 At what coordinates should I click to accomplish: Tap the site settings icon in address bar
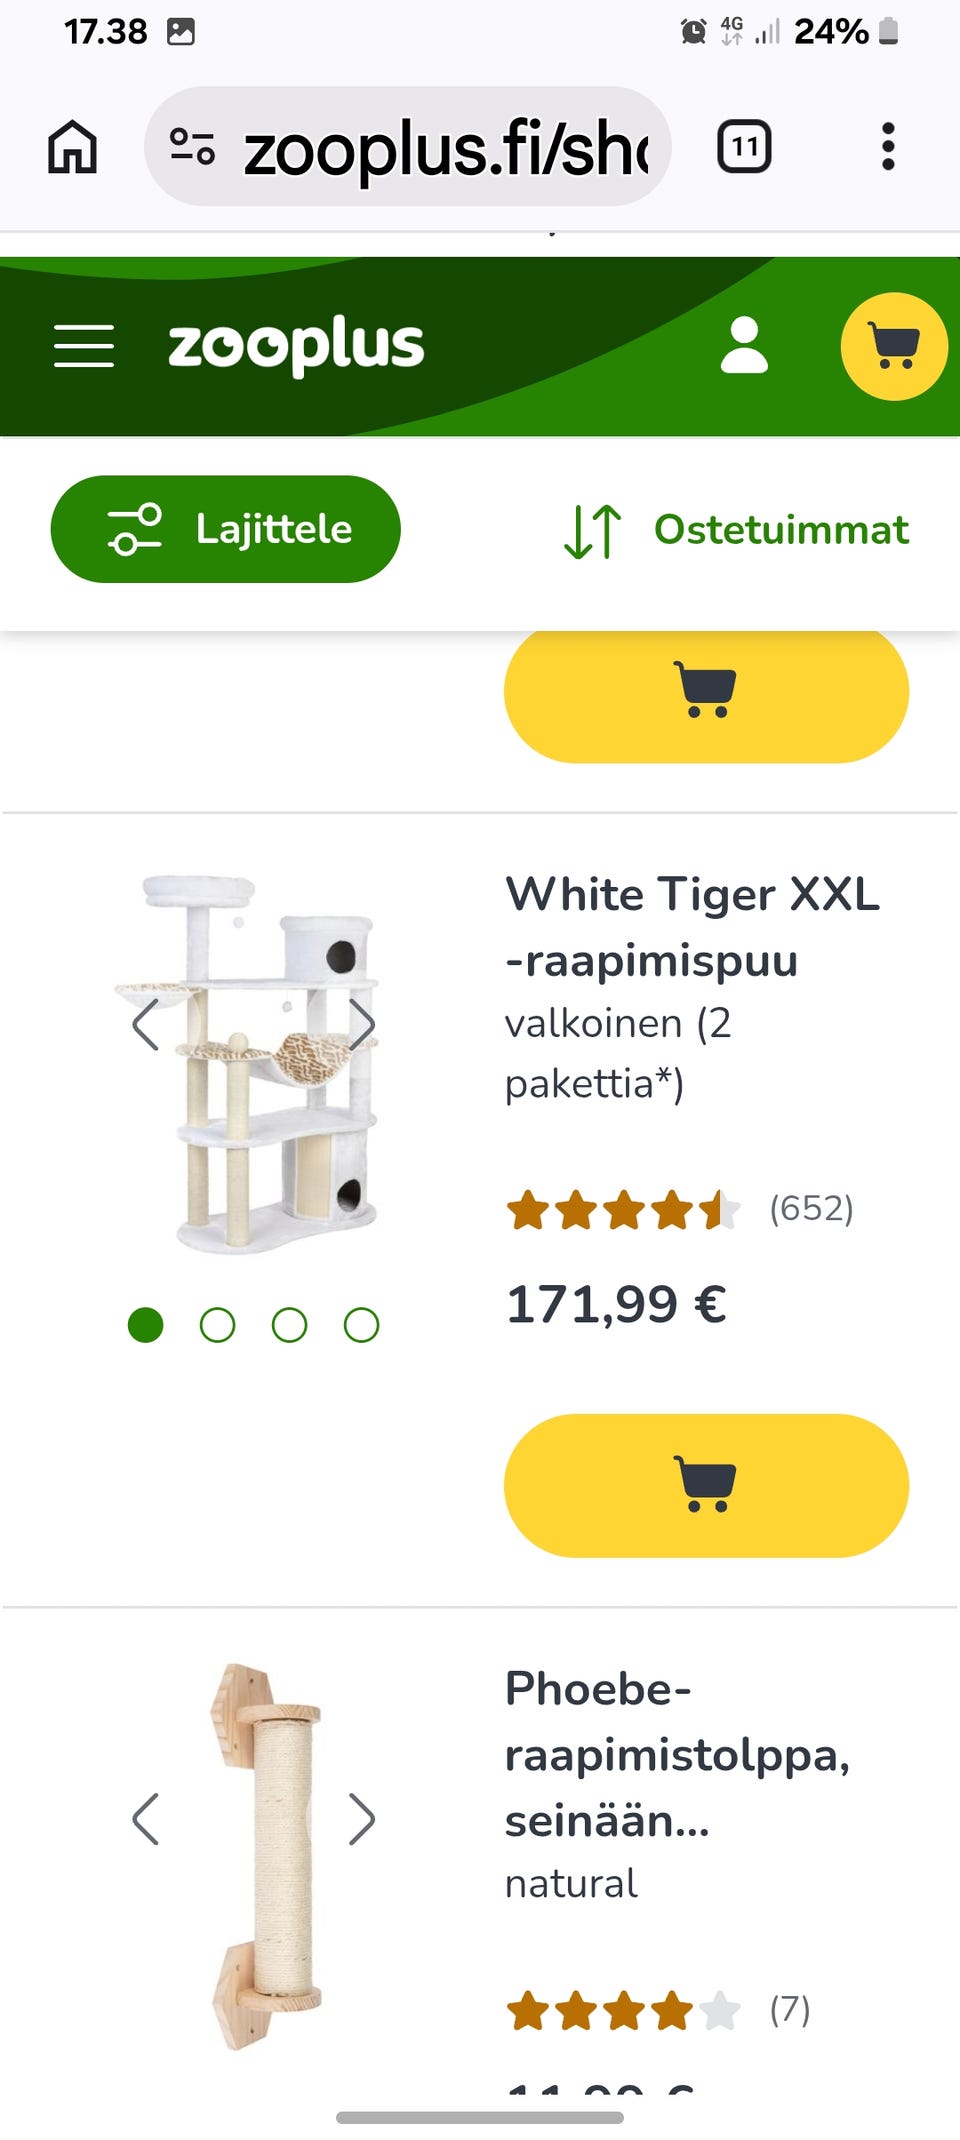coord(192,147)
